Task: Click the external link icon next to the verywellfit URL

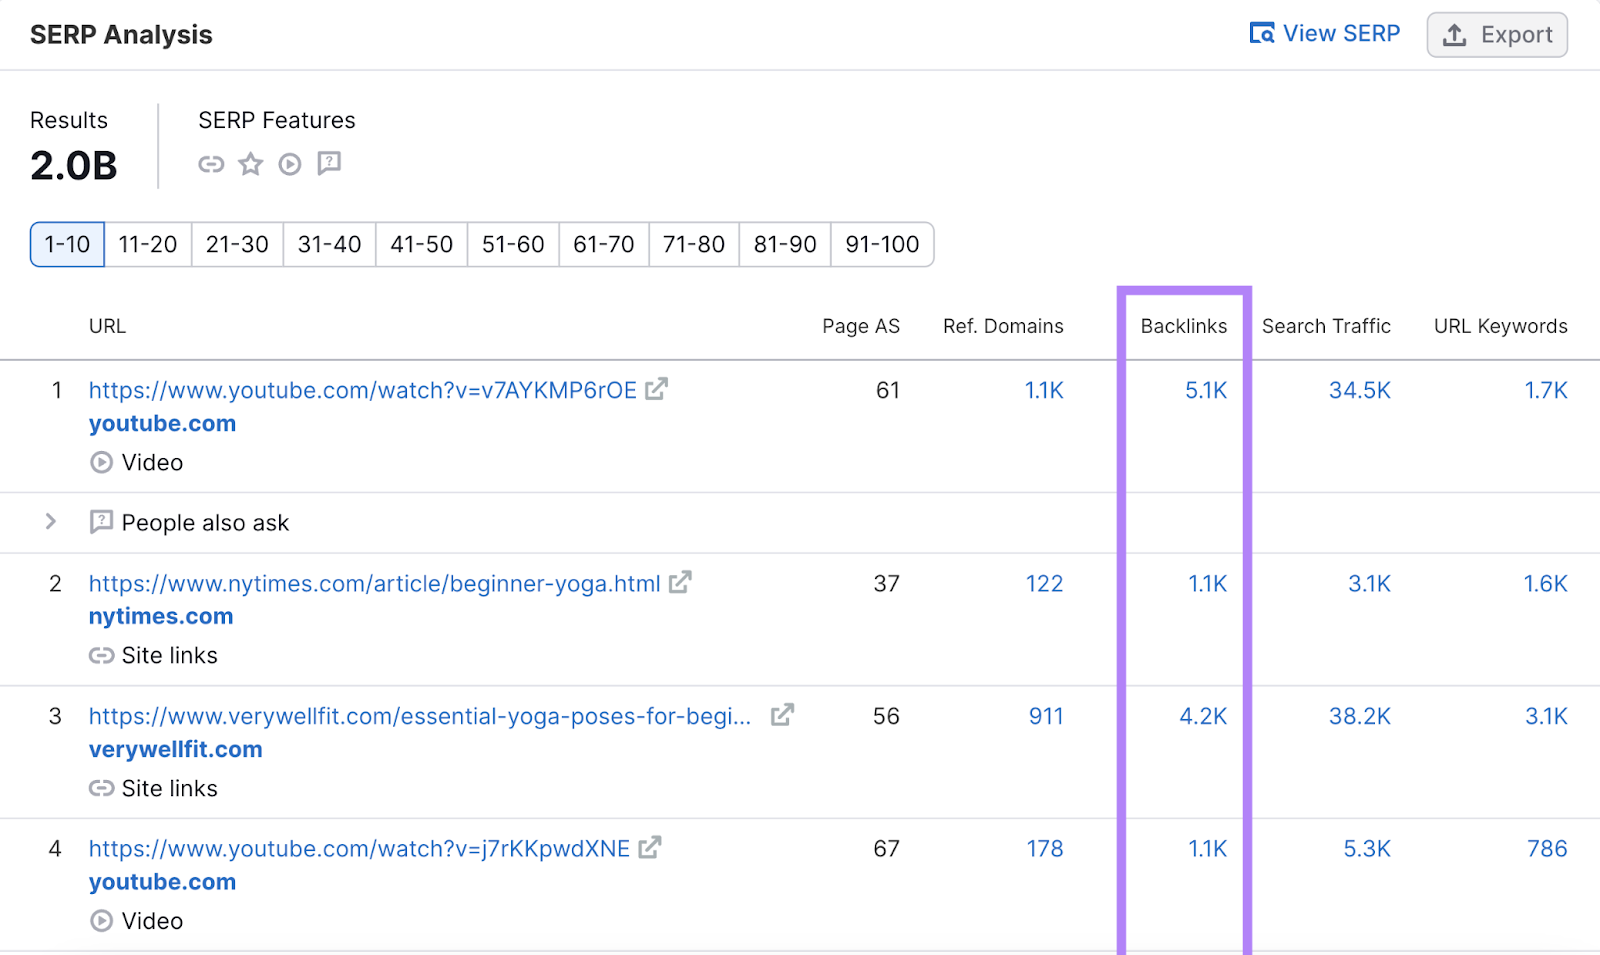Action: [783, 715]
